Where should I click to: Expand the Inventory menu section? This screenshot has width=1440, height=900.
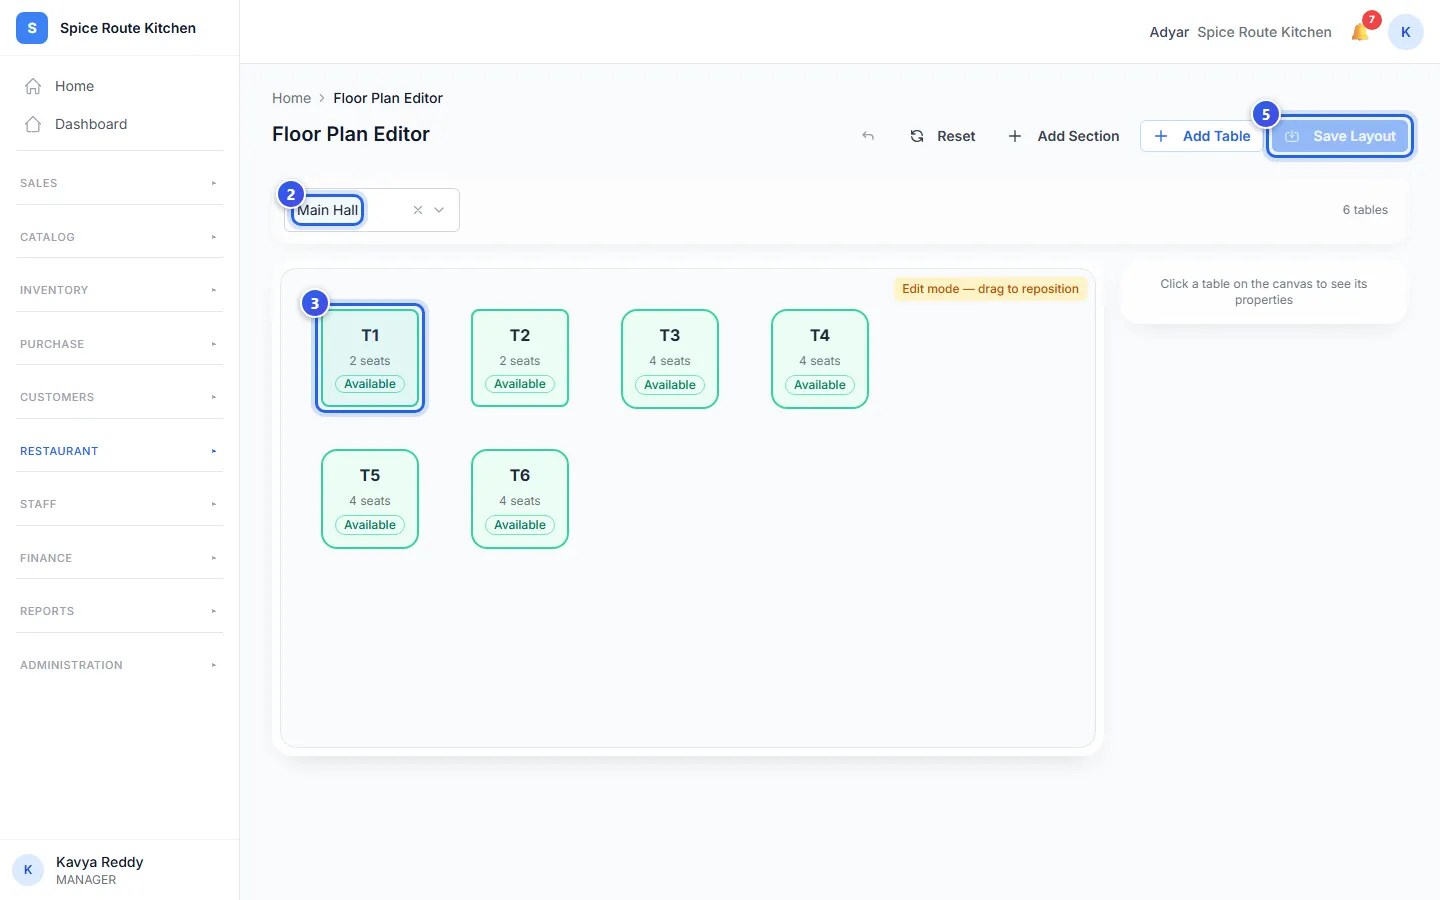click(120, 290)
